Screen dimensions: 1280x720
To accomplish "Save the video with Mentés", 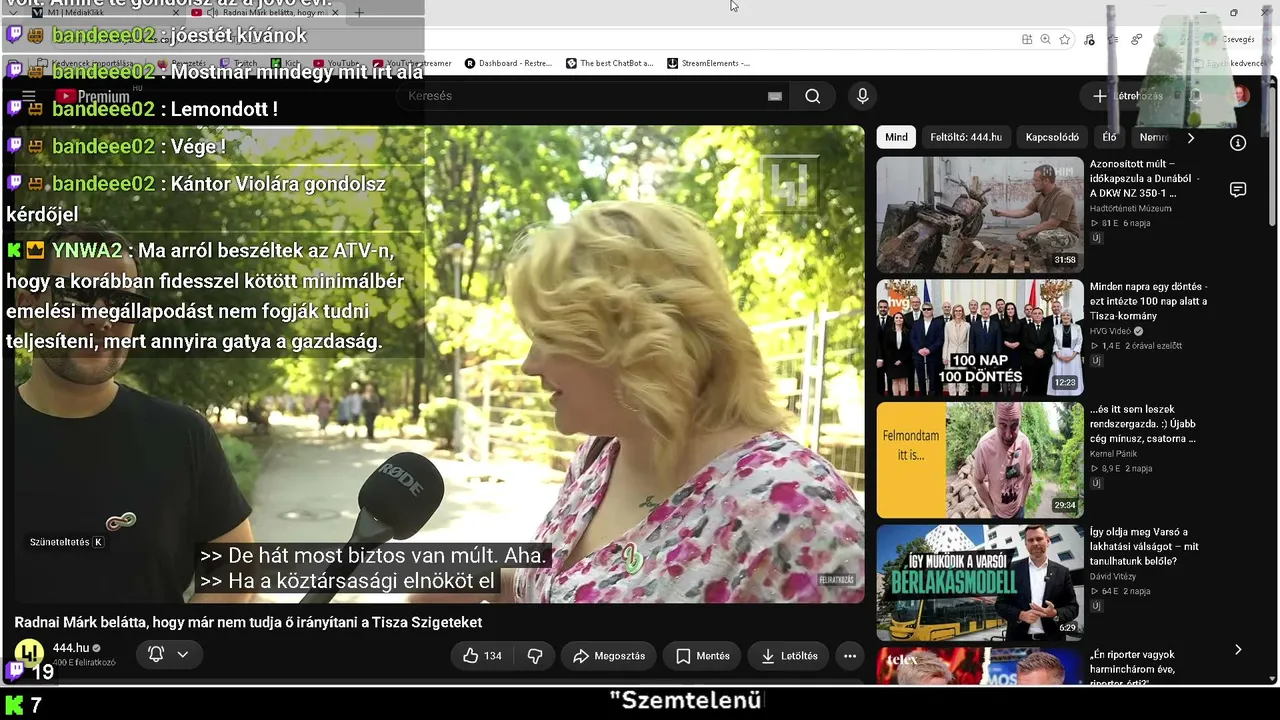I will pyautogui.click(x=702, y=656).
